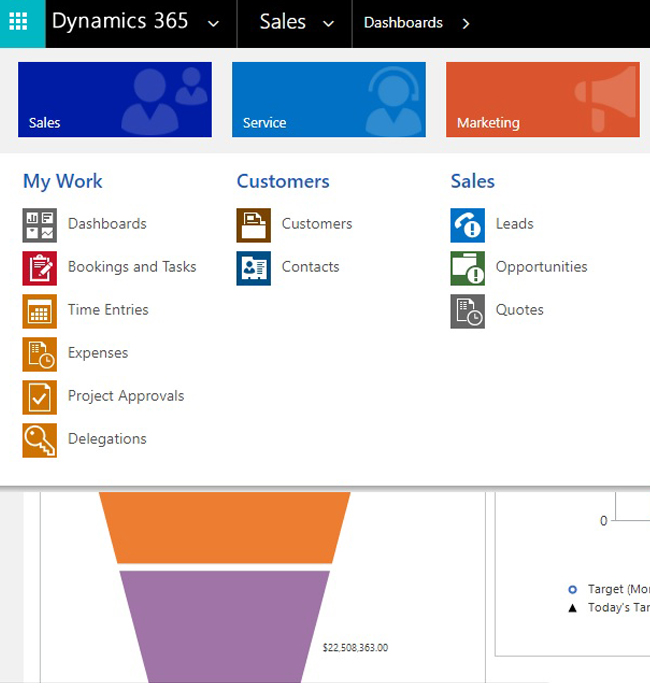Open the Contacts link
This screenshot has width=650, height=700.
[311, 267]
